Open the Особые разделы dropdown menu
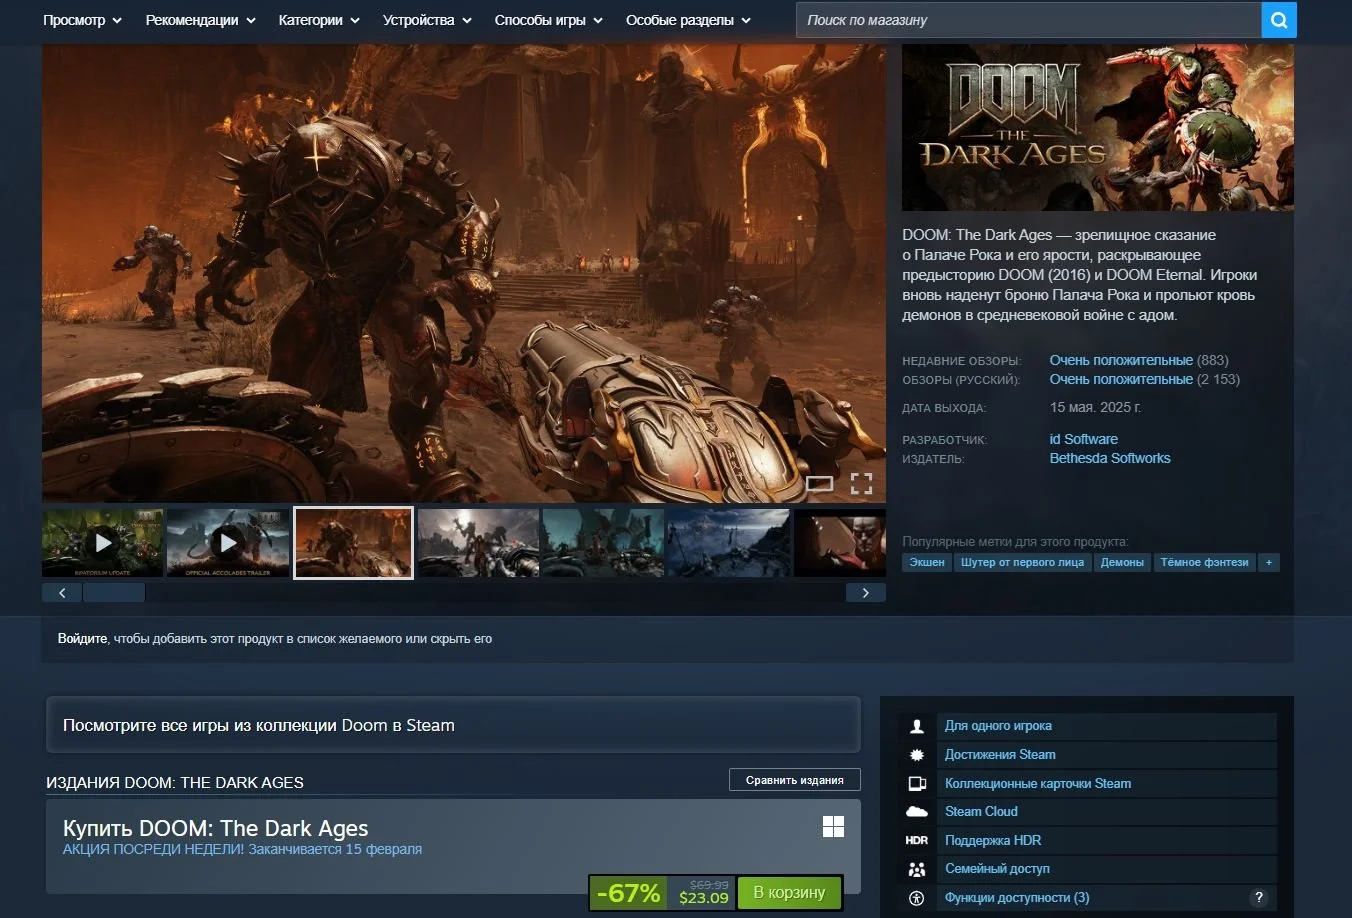Viewport: 1352px width, 918px height. 688,20
